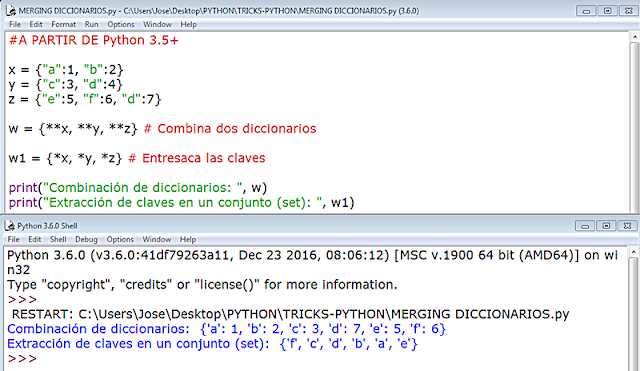Close the Python 3.6.0 Shell window
Image resolution: width=640 pixels, height=371 pixels.
pos(627,226)
